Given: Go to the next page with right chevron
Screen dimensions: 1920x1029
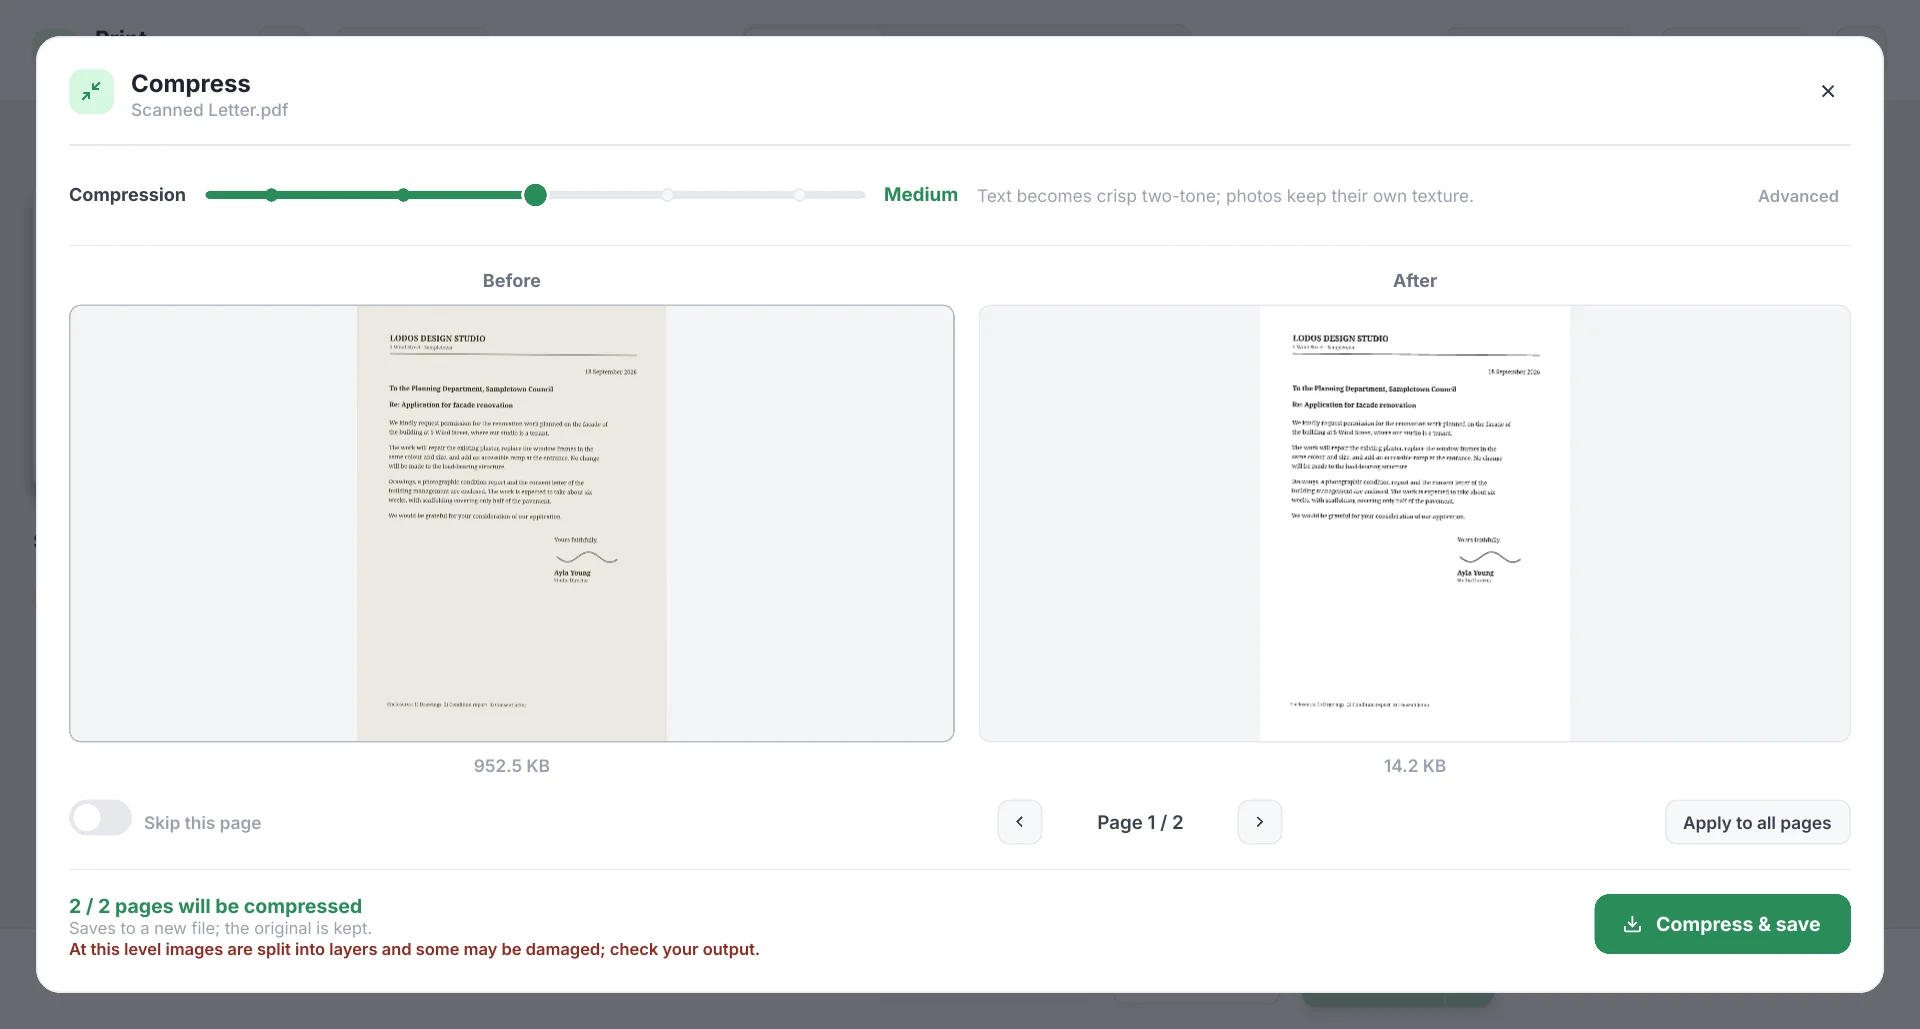Looking at the screenshot, I should [1260, 822].
